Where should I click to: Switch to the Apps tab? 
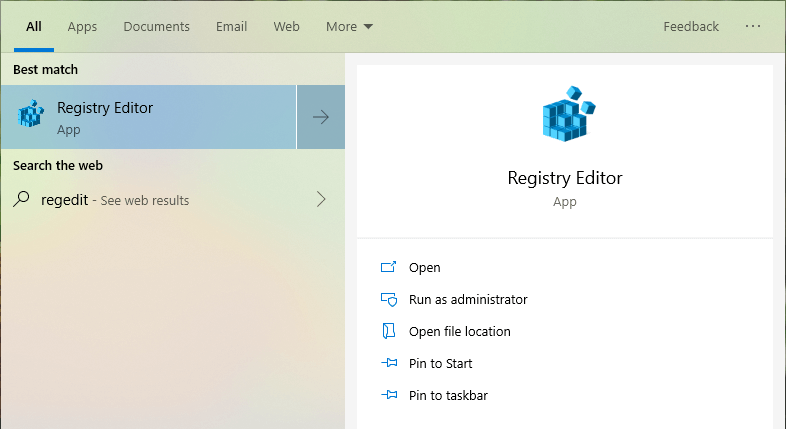pos(82,27)
